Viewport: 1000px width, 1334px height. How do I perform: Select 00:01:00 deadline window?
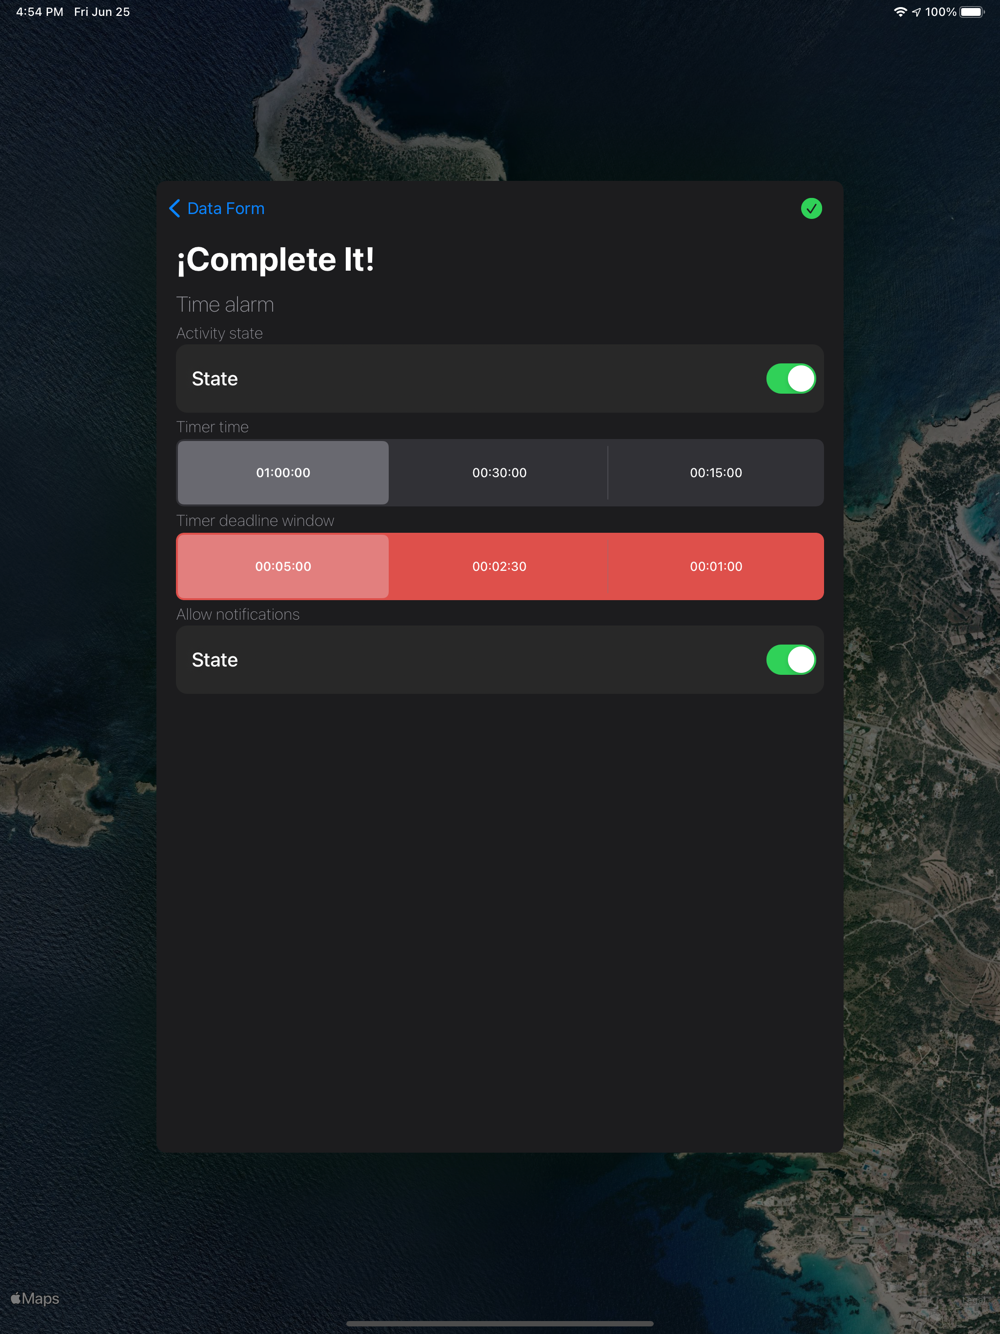click(x=716, y=567)
